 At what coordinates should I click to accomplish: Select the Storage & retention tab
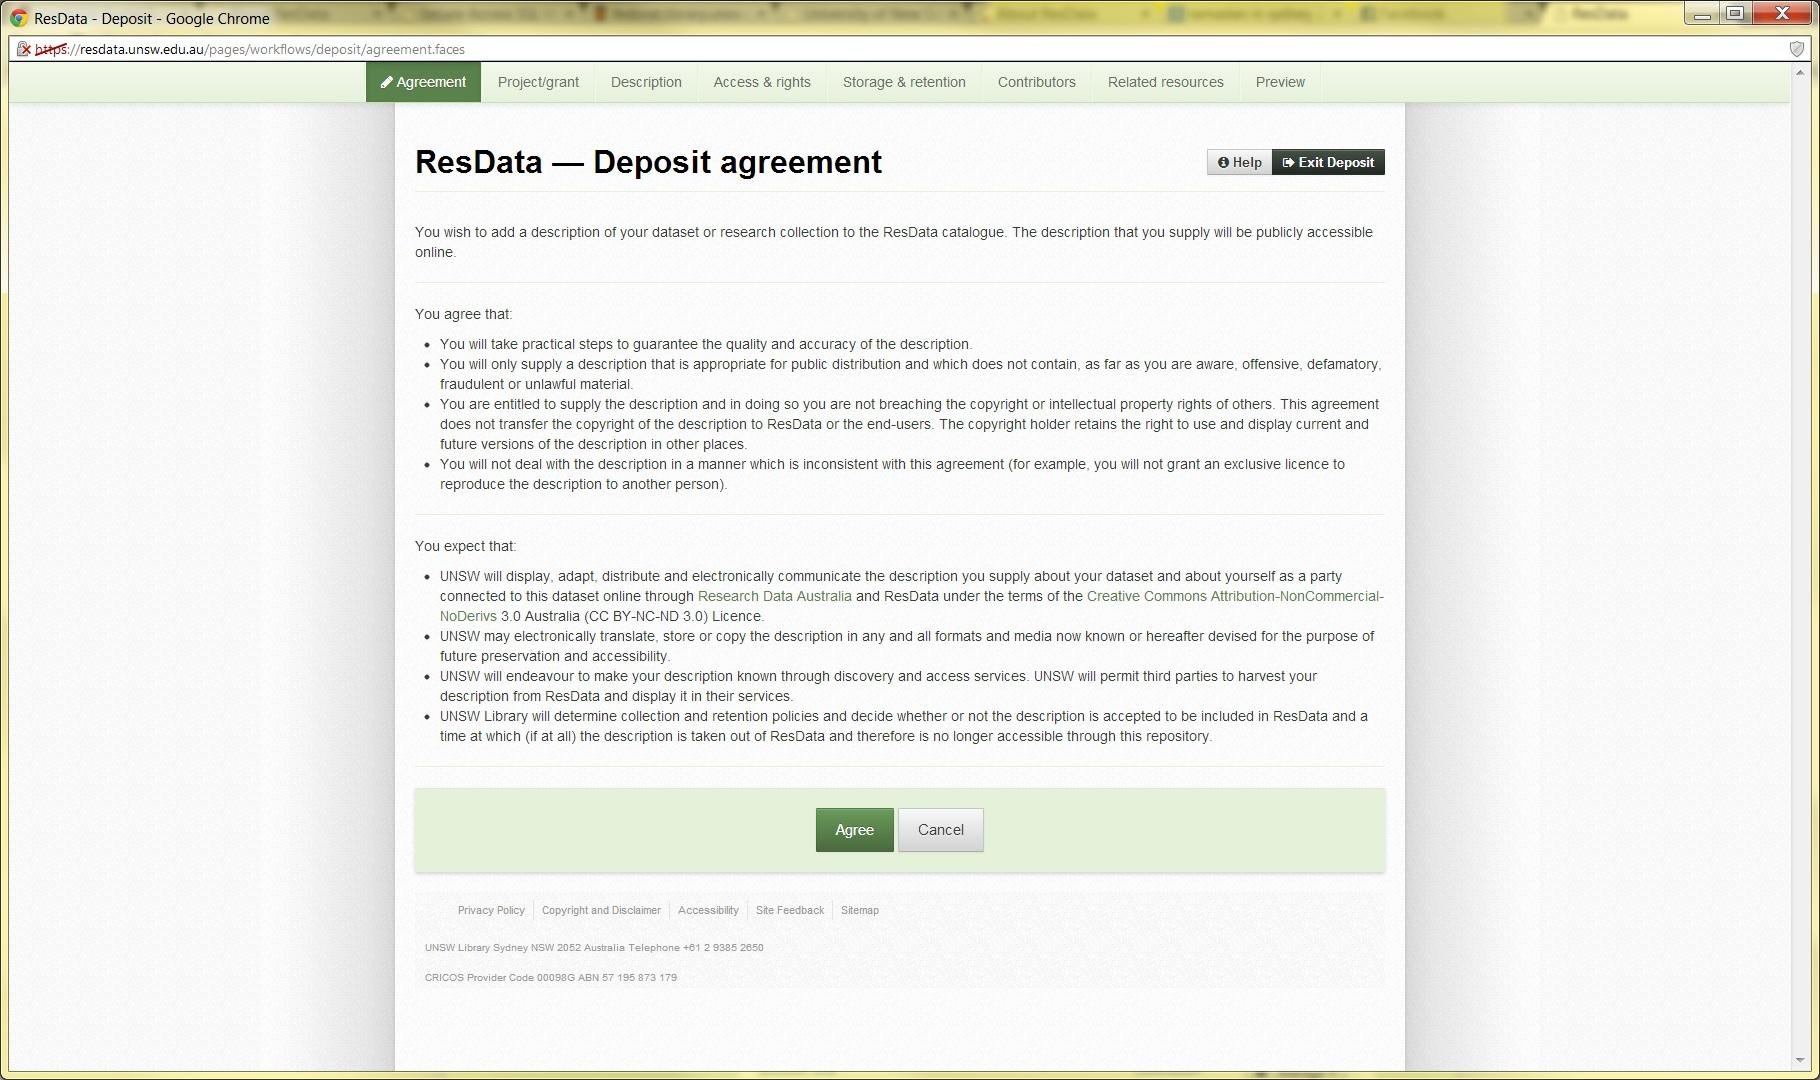point(903,82)
